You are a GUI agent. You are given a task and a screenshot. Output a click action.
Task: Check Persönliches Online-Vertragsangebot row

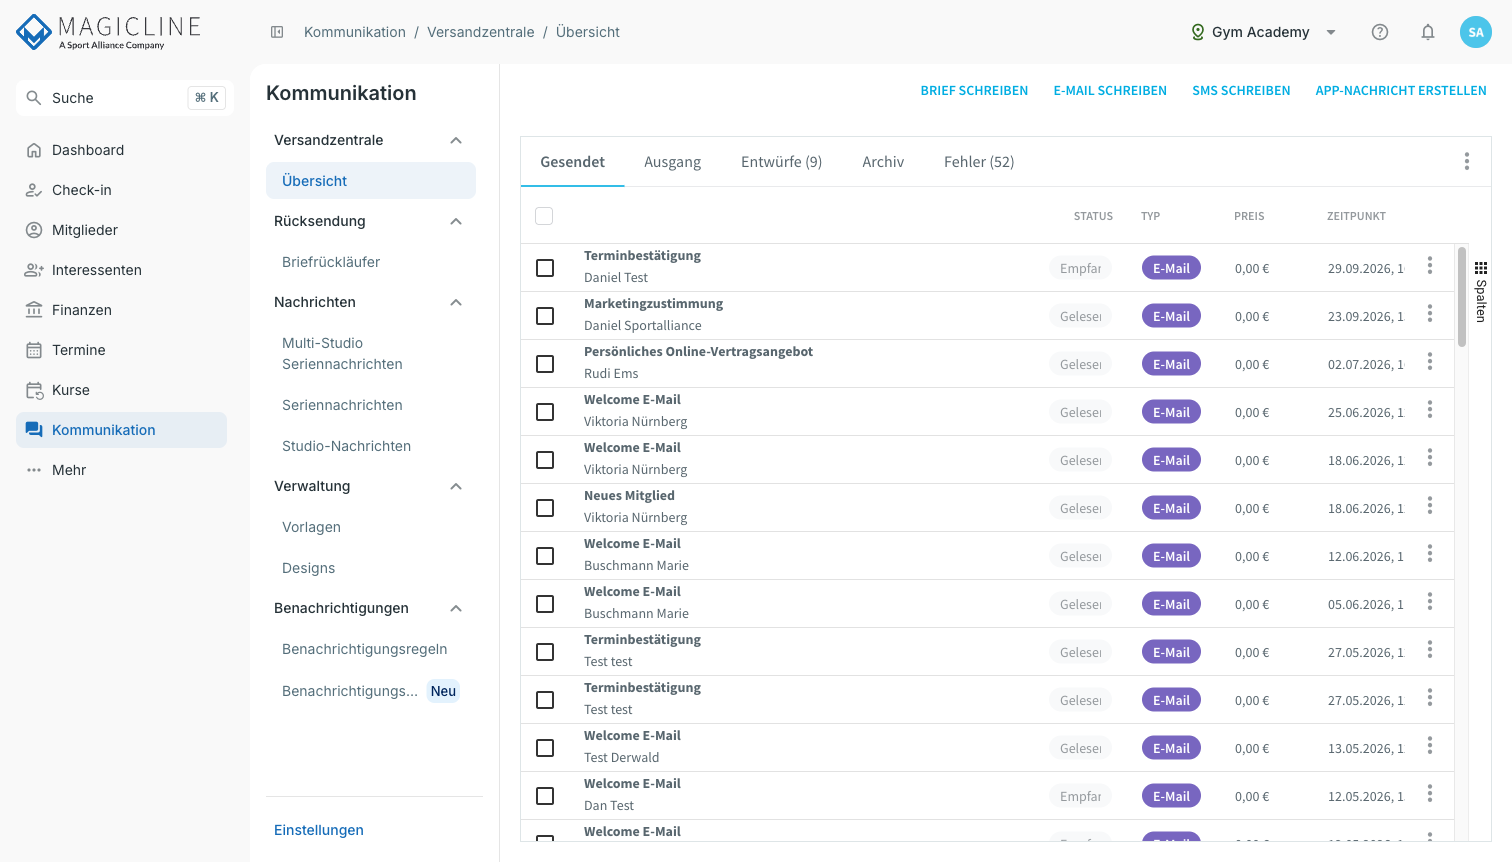click(545, 364)
